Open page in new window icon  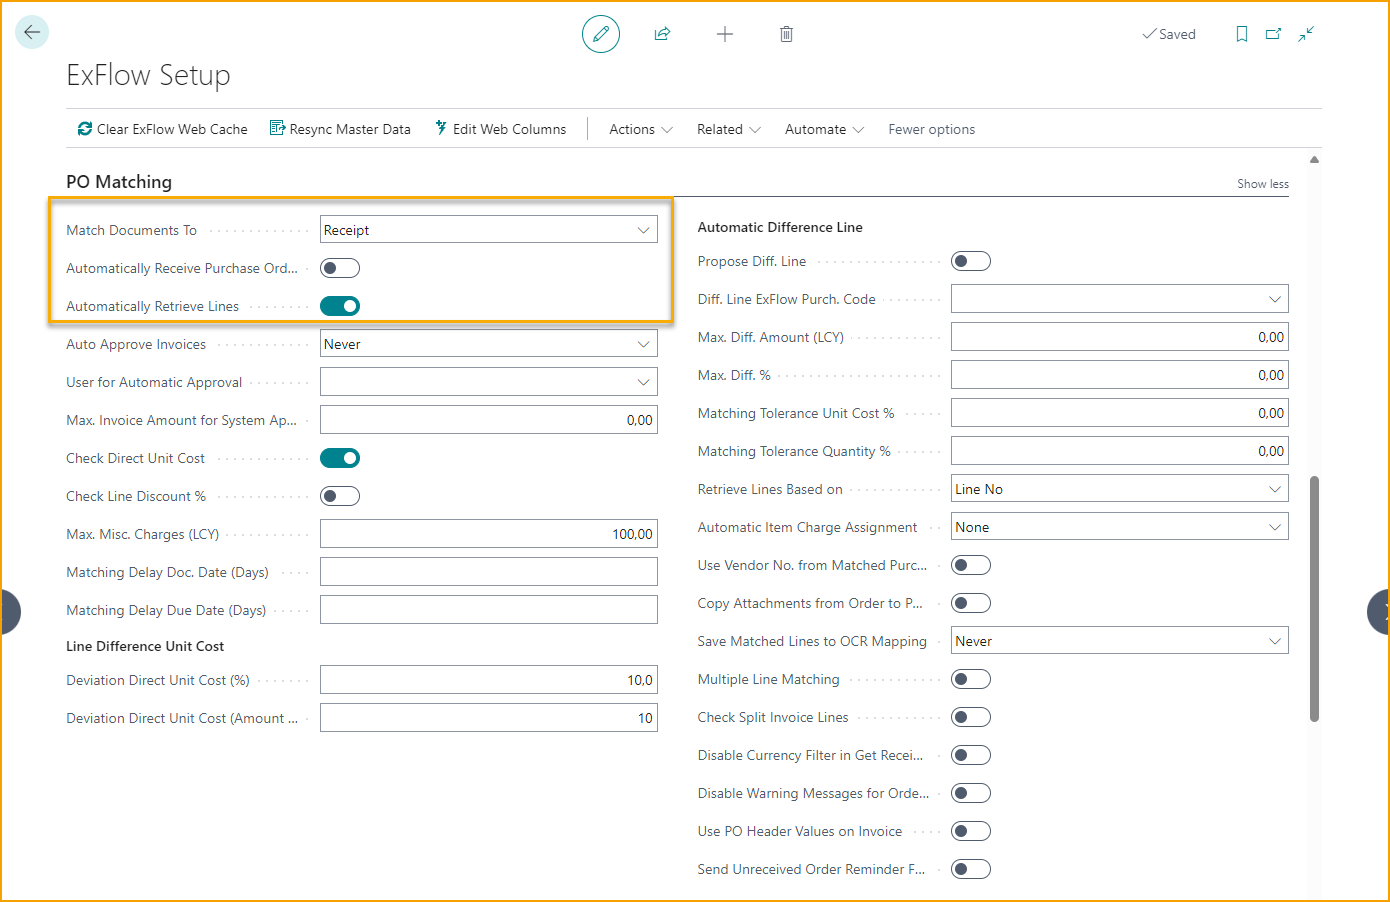click(1274, 34)
